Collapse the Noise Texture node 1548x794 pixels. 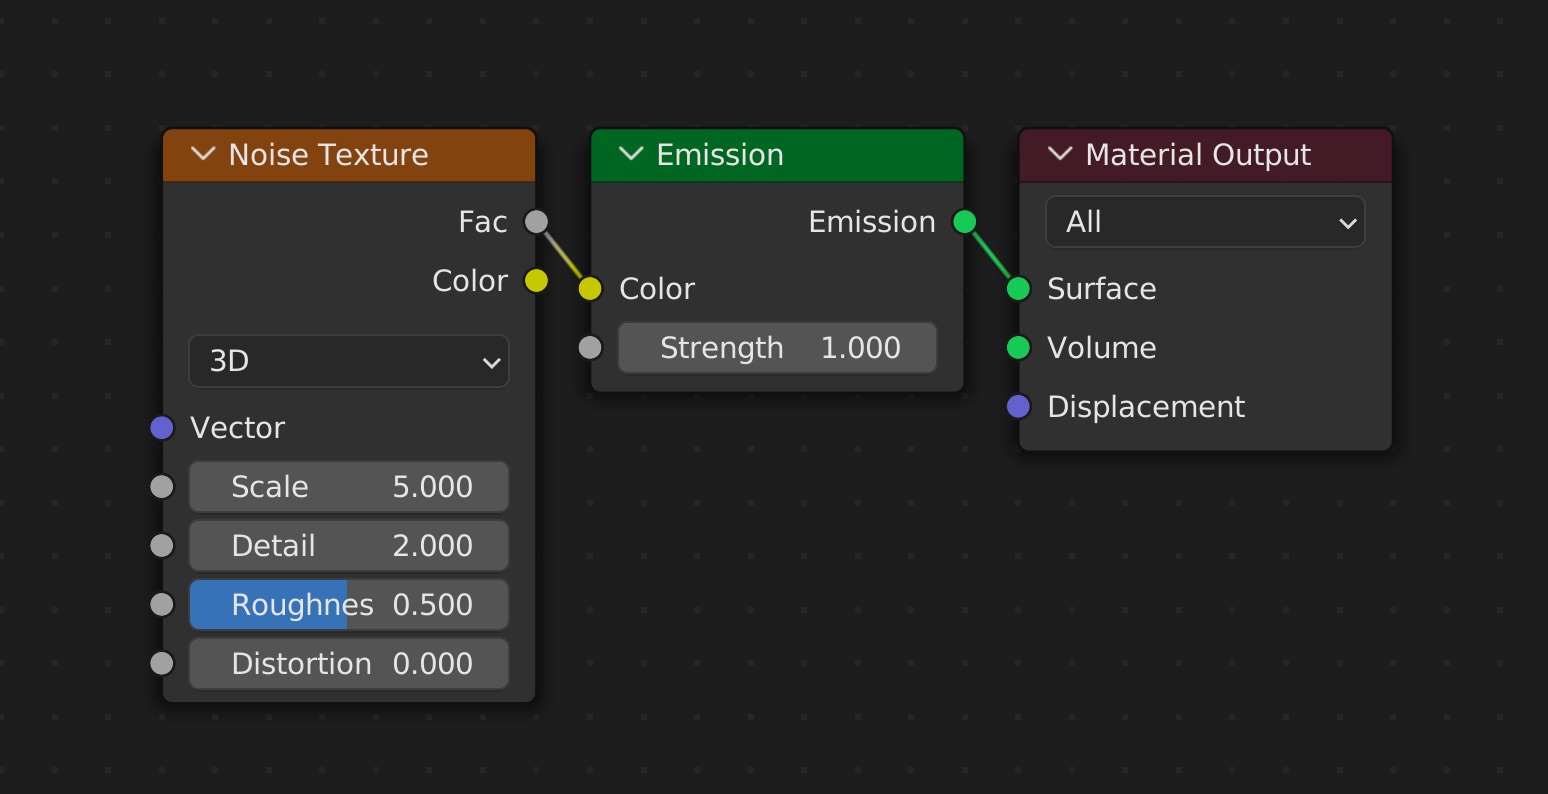[x=203, y=154]
